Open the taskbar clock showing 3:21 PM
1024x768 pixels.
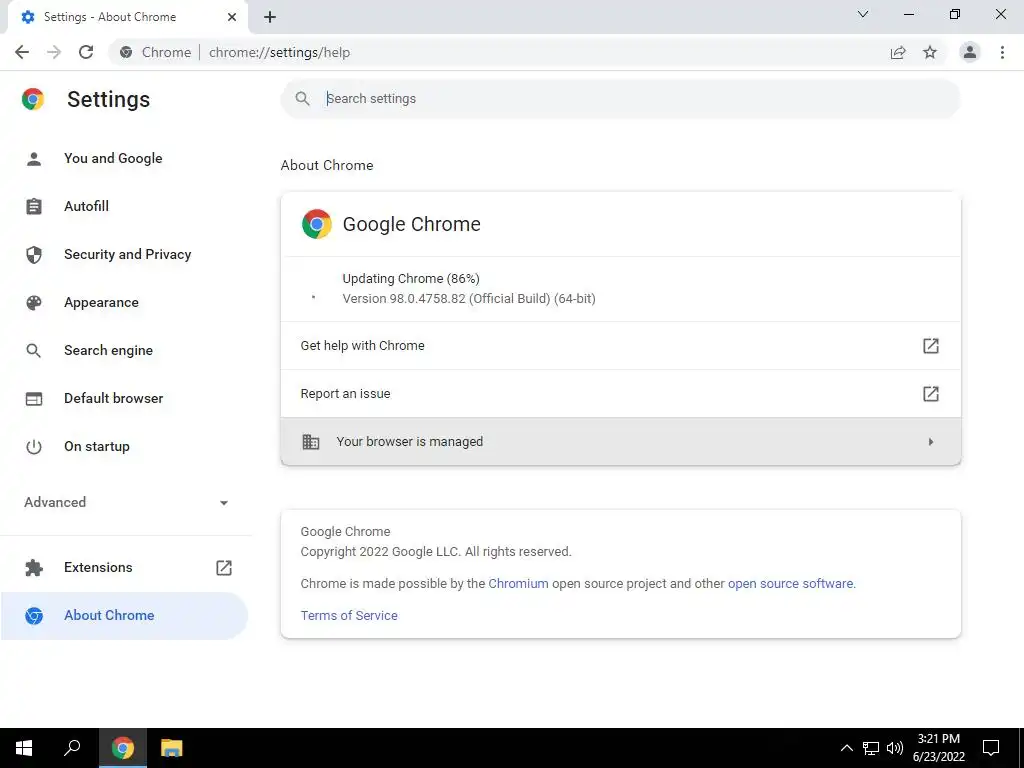coord(938,748)
